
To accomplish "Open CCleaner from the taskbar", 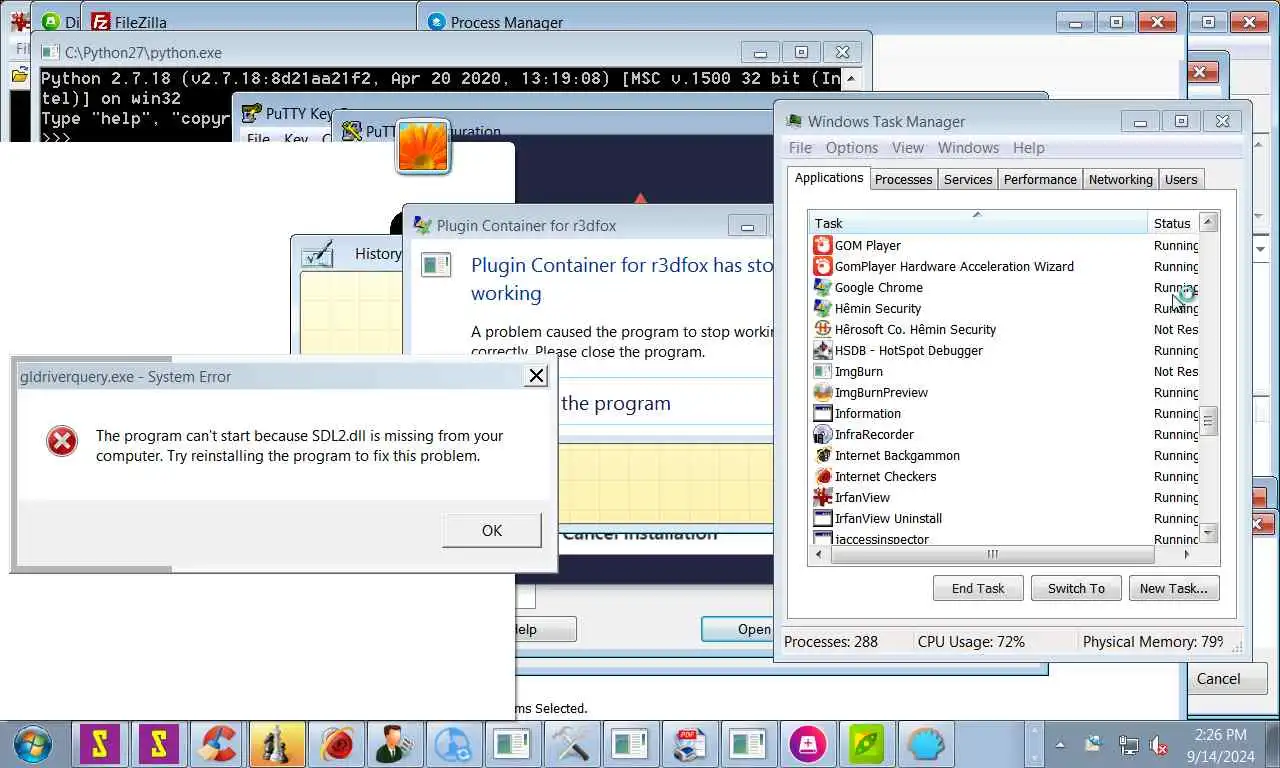I will (x=217, y=744).
